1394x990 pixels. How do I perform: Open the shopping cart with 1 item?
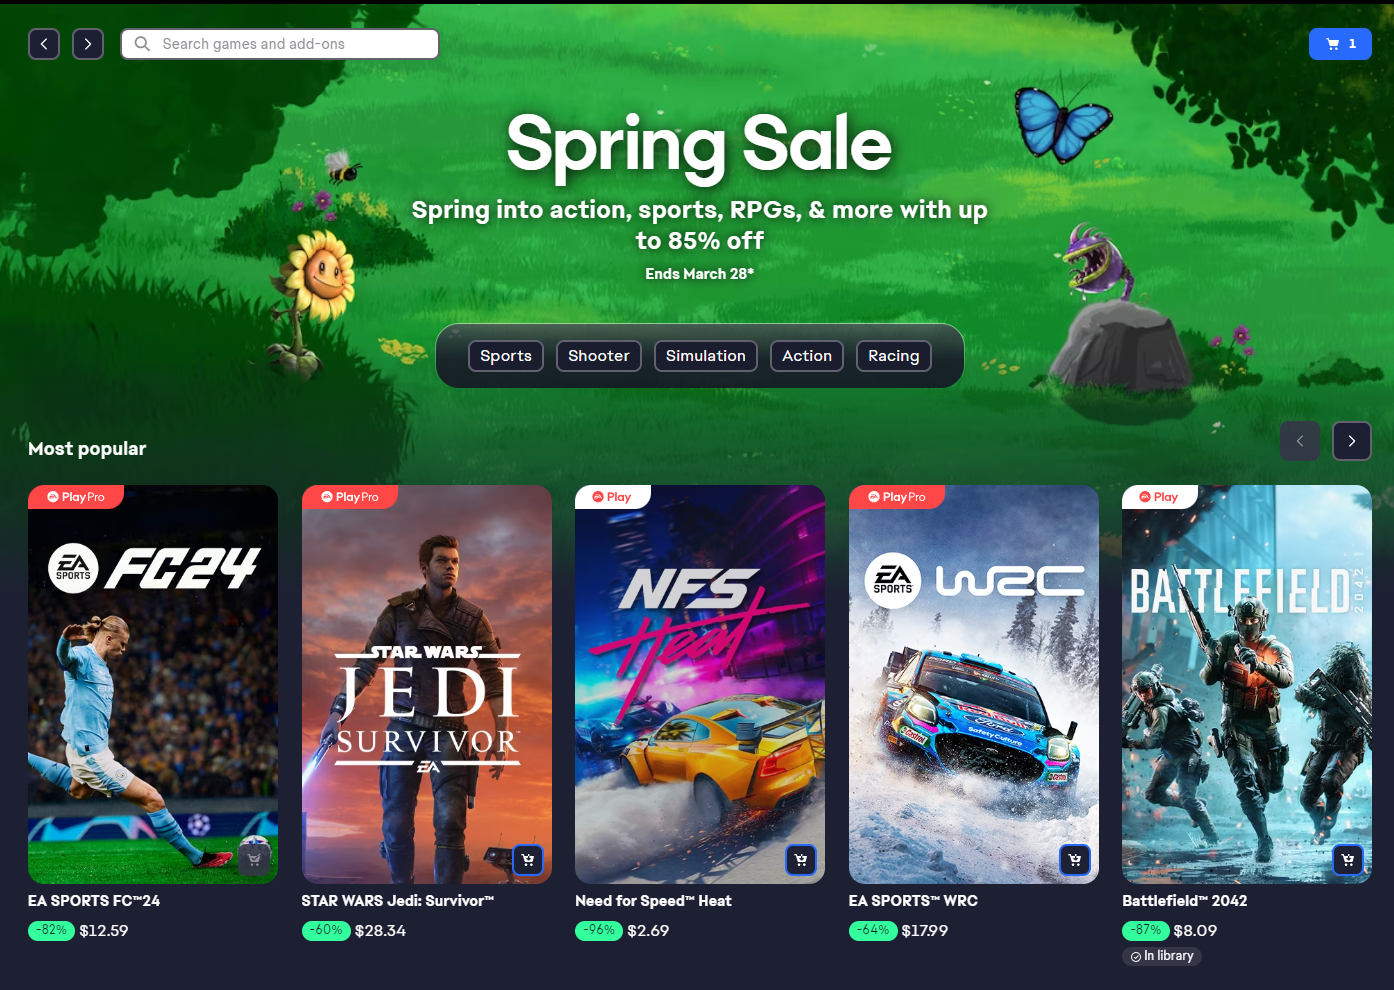(1340, 44)
